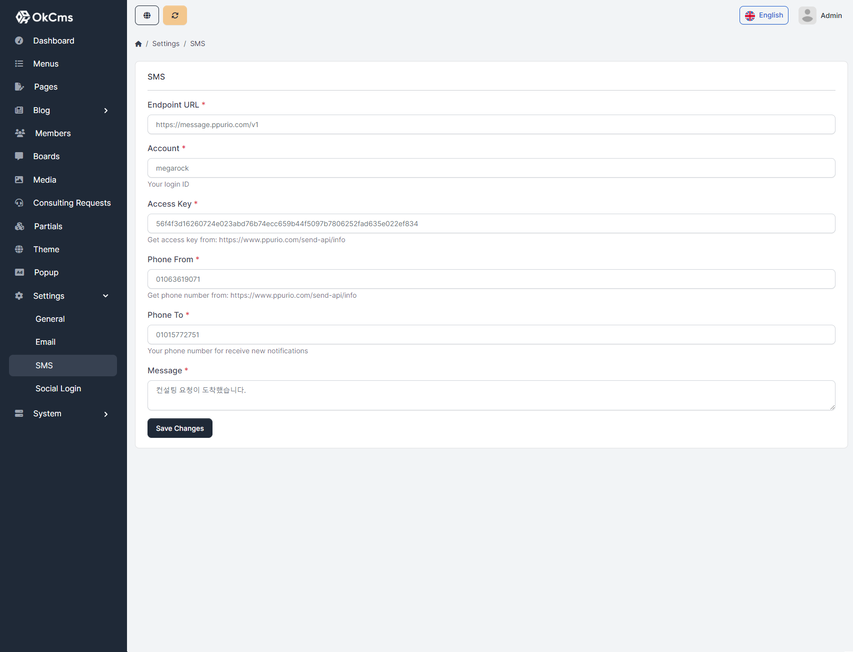
Task: Click the Message text area
Action: [491, 395]
